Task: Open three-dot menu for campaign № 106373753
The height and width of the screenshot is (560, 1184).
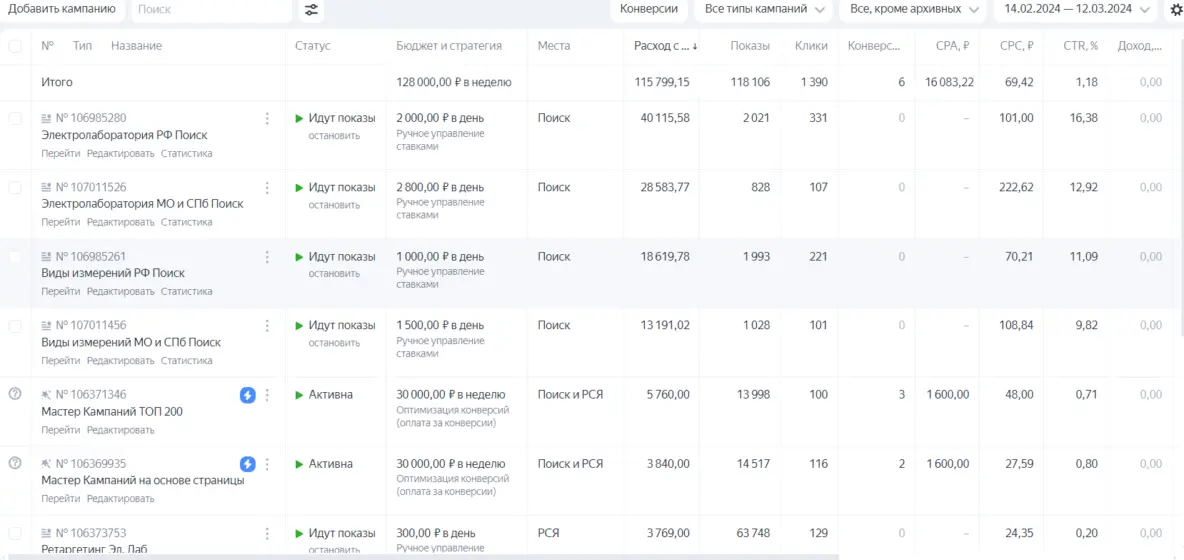Action: click(267, 534)
